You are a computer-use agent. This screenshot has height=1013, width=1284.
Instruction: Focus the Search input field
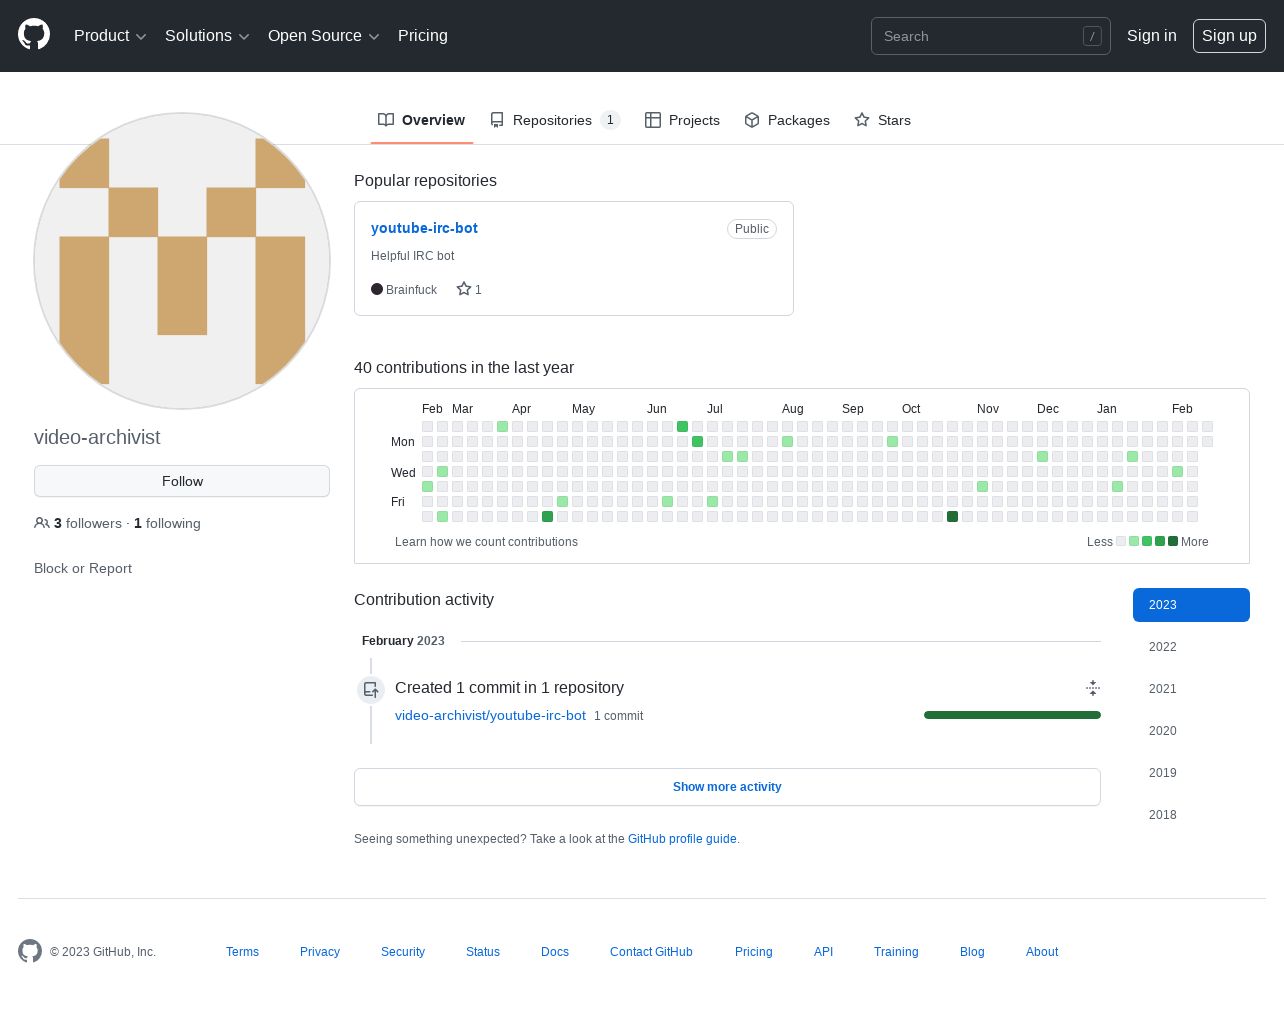point(990,36)
